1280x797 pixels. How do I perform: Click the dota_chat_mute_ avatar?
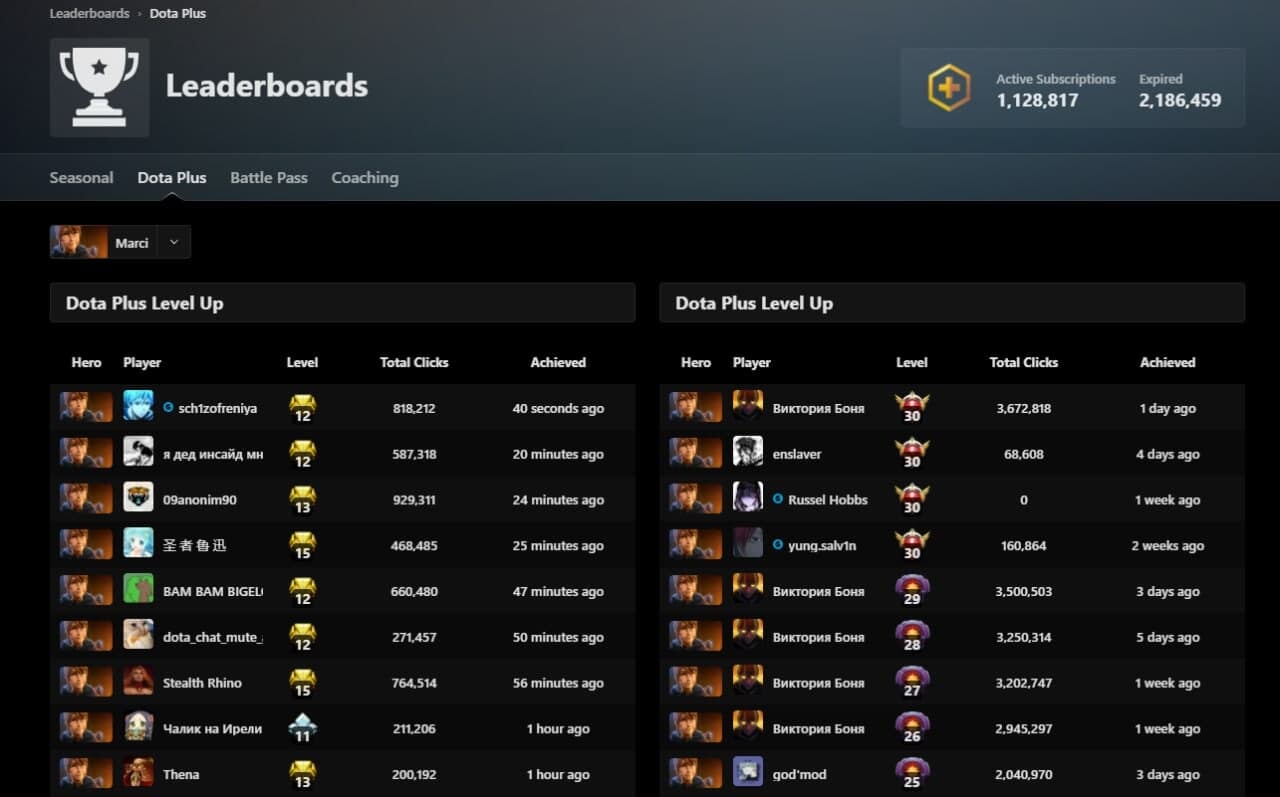(x=138, y=636)
